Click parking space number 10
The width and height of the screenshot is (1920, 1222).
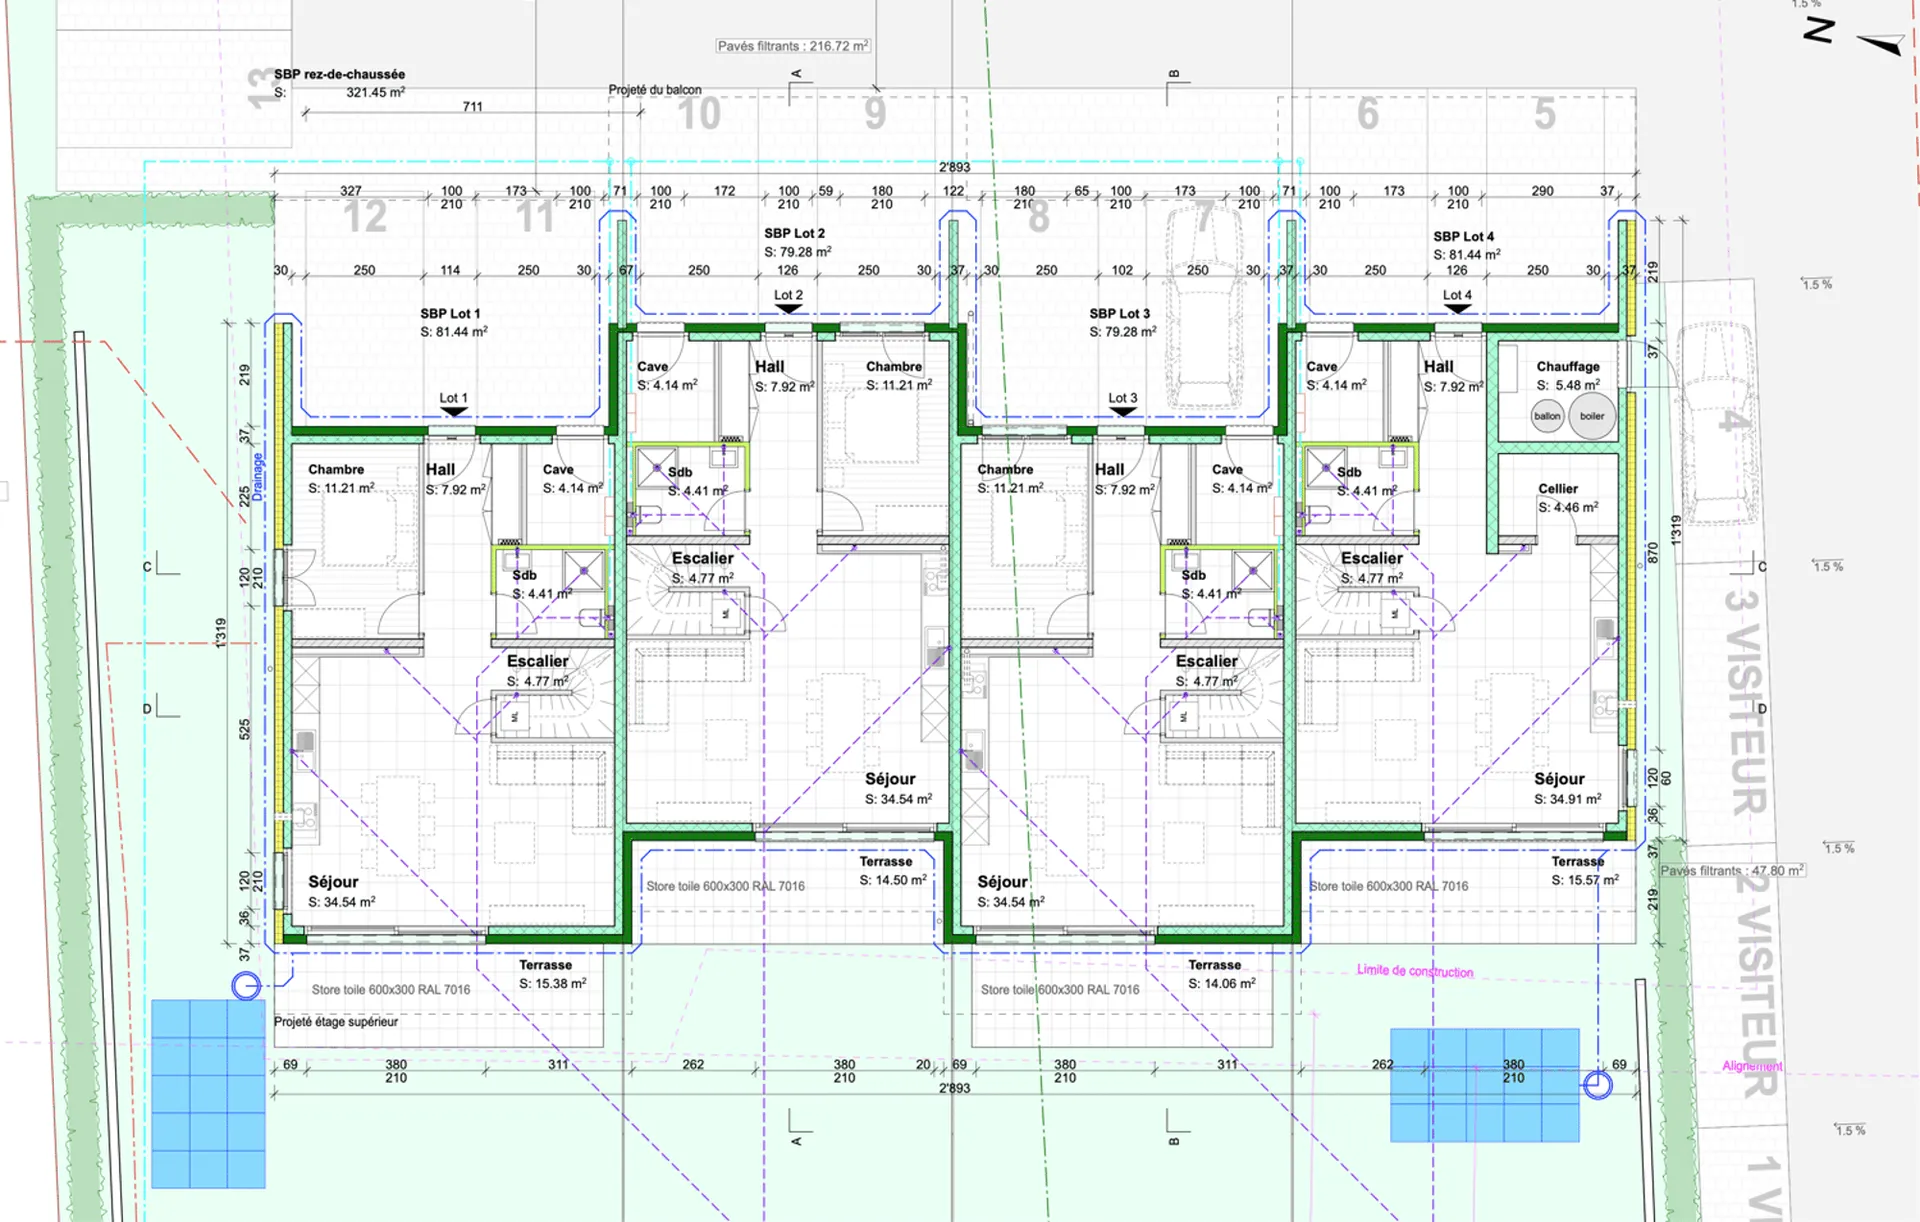tap(699, 114)
